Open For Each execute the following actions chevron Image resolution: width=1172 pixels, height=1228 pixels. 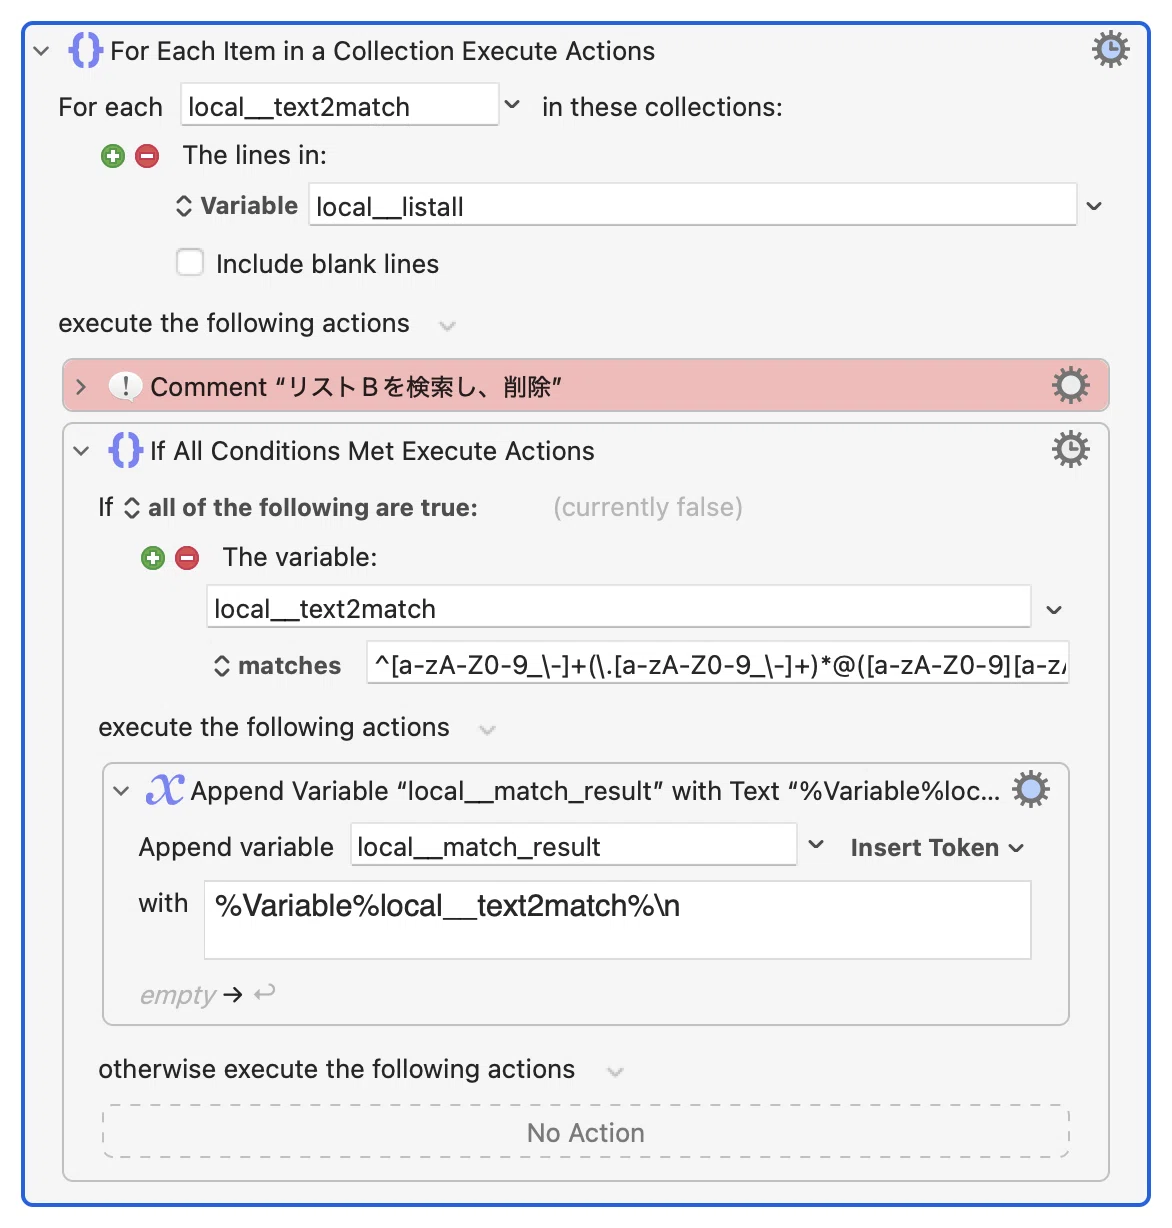tap(448, 325)
